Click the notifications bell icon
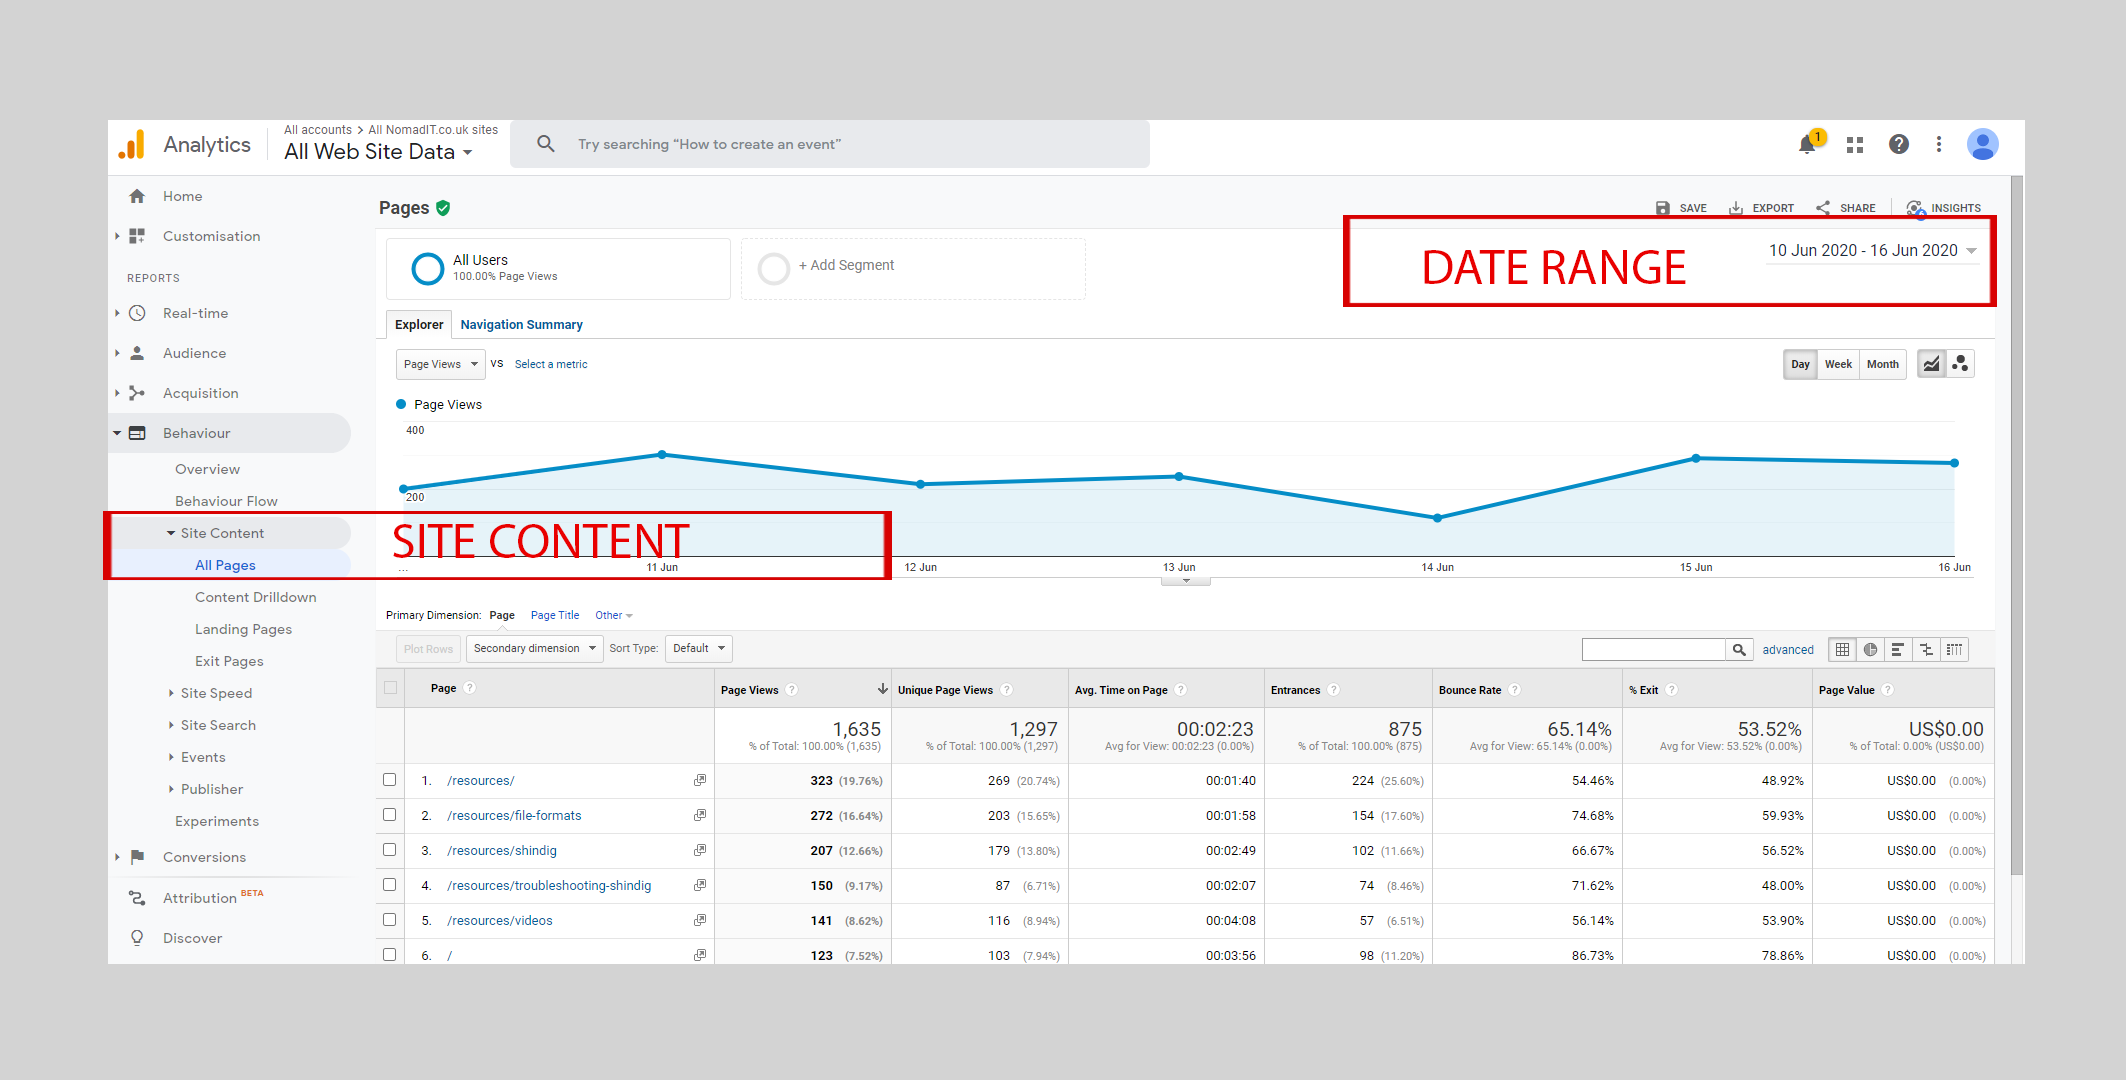This screenshot has width=2126, height=1080. tap(1807, 145)
